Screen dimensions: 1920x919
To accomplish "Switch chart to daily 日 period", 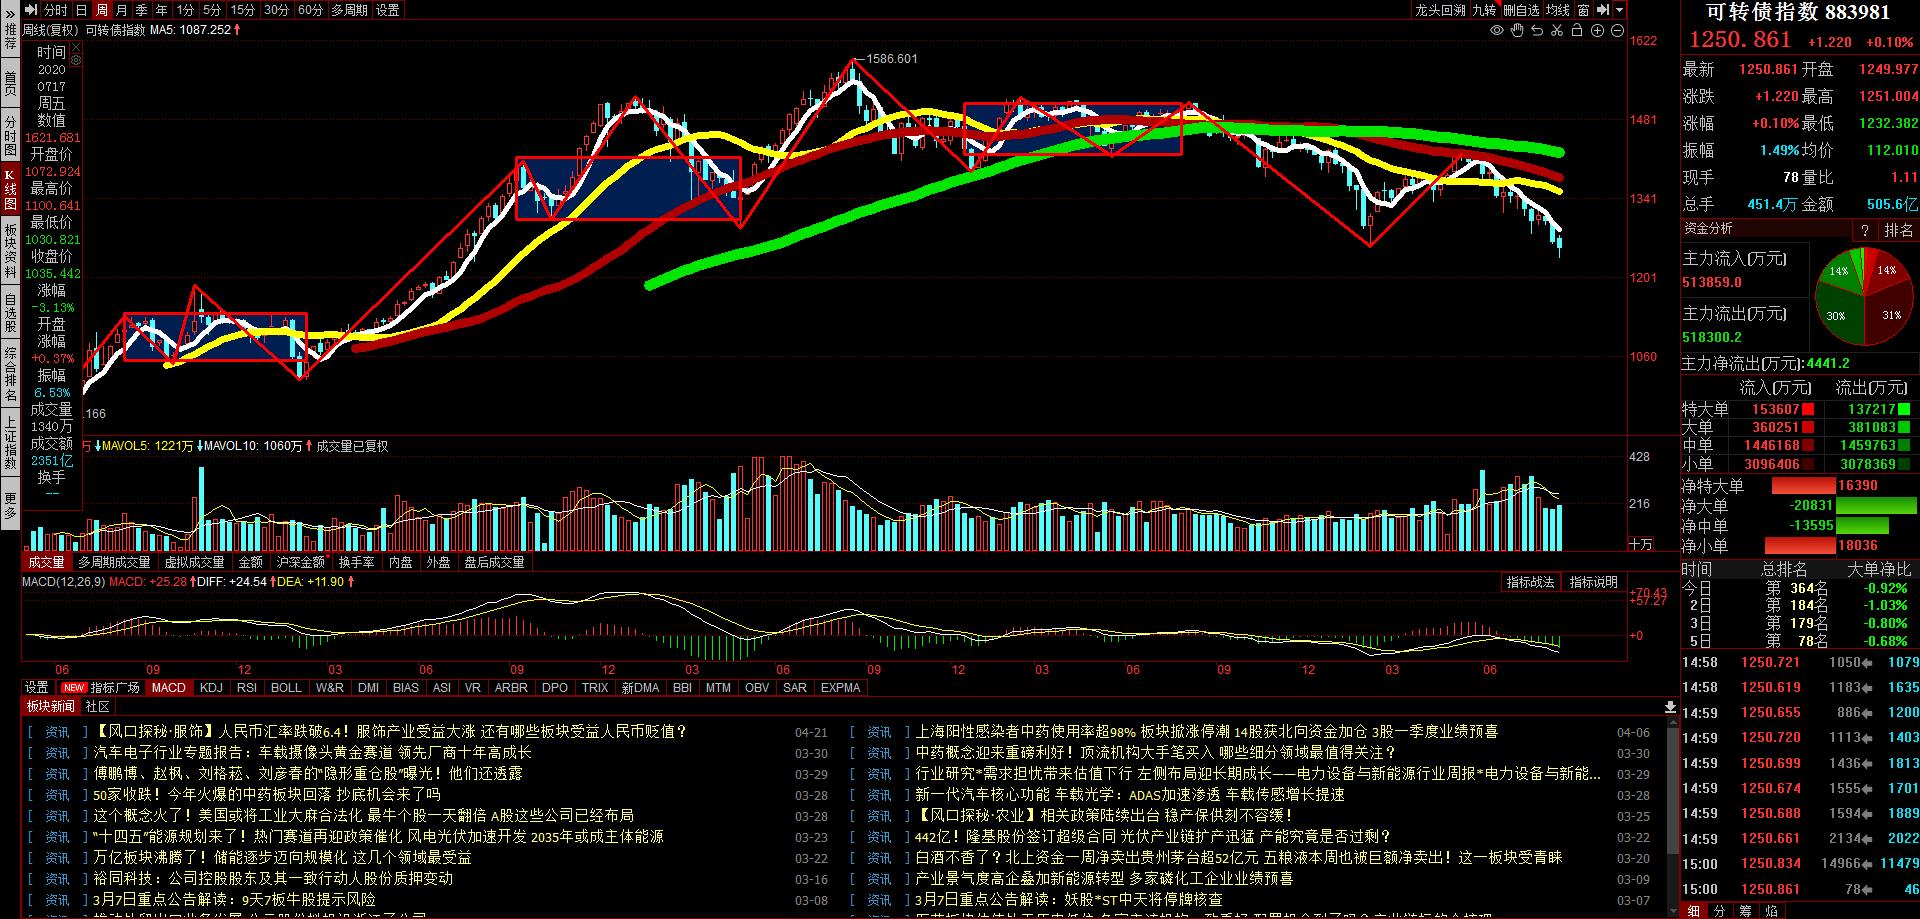I will (x=81, y=10).
